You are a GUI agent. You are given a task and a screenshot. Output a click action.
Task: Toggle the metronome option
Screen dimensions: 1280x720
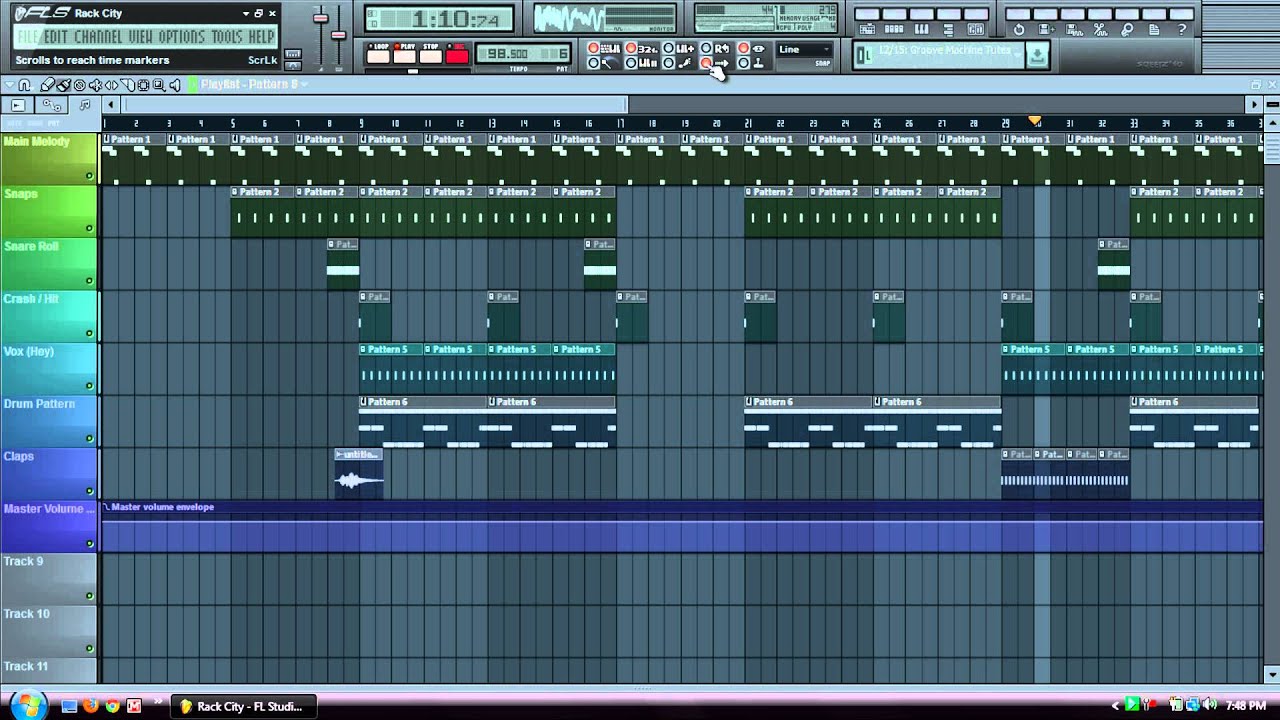[x=594, y=62]
